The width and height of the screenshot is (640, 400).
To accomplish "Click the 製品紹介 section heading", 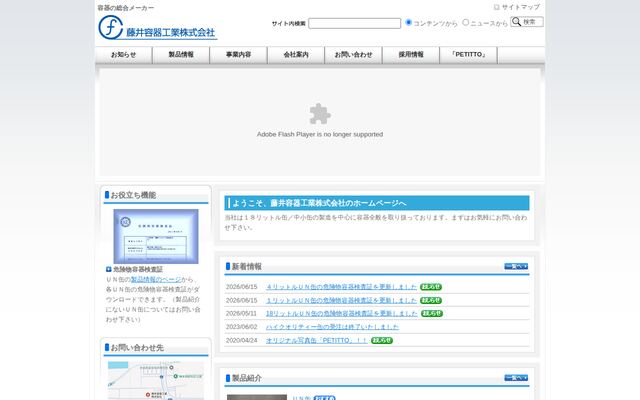I will (x=247, y=378).
